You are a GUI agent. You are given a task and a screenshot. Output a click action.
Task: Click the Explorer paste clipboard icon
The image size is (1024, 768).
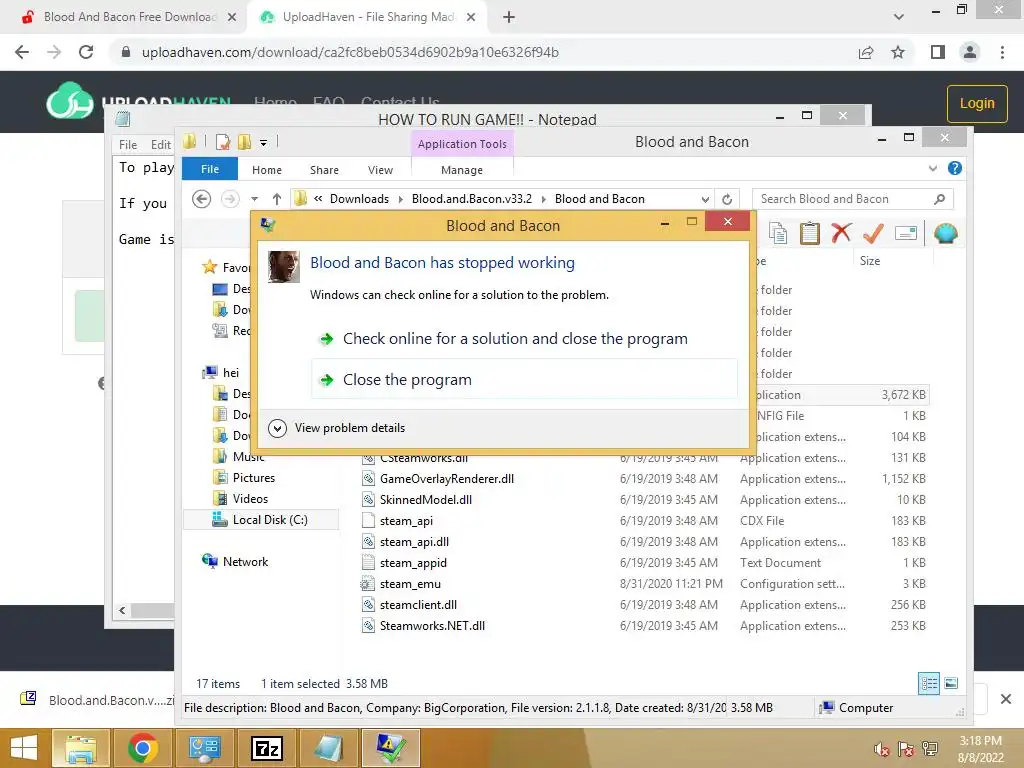point(809,233)
